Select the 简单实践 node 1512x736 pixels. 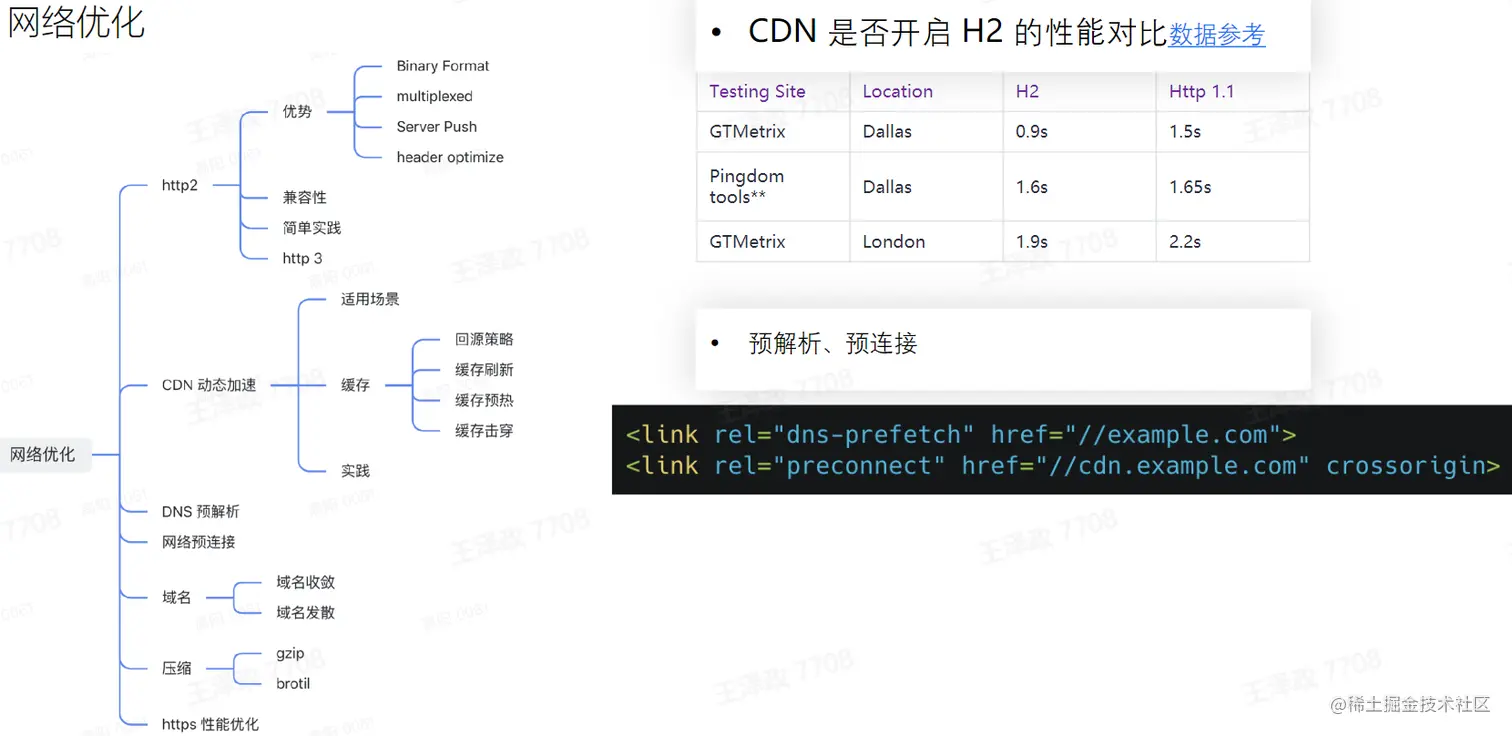[x=312, y=228]
